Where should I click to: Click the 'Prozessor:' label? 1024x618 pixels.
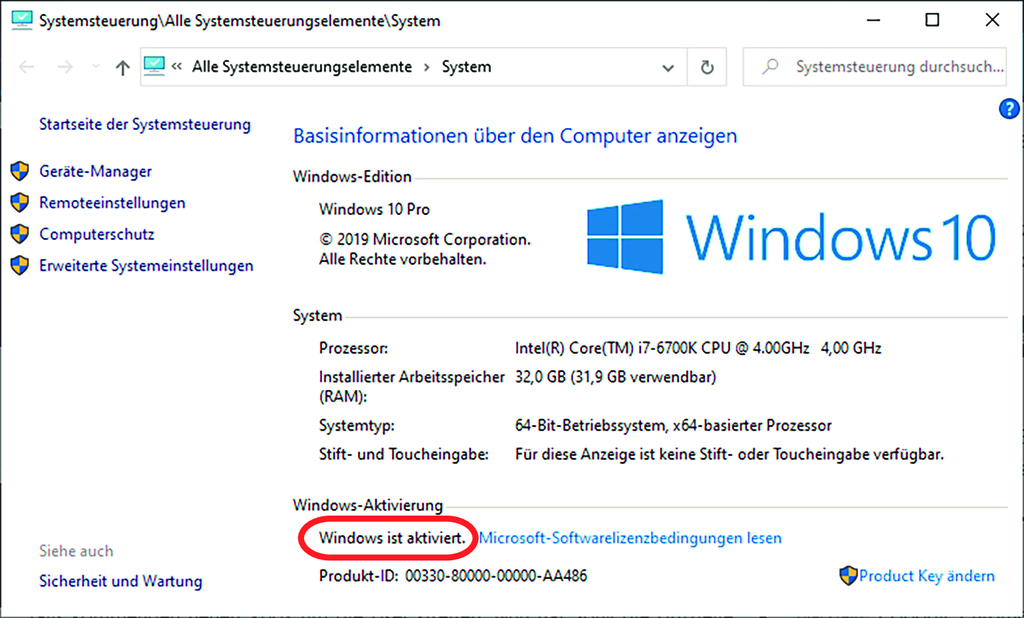click(x=353, y=348)
